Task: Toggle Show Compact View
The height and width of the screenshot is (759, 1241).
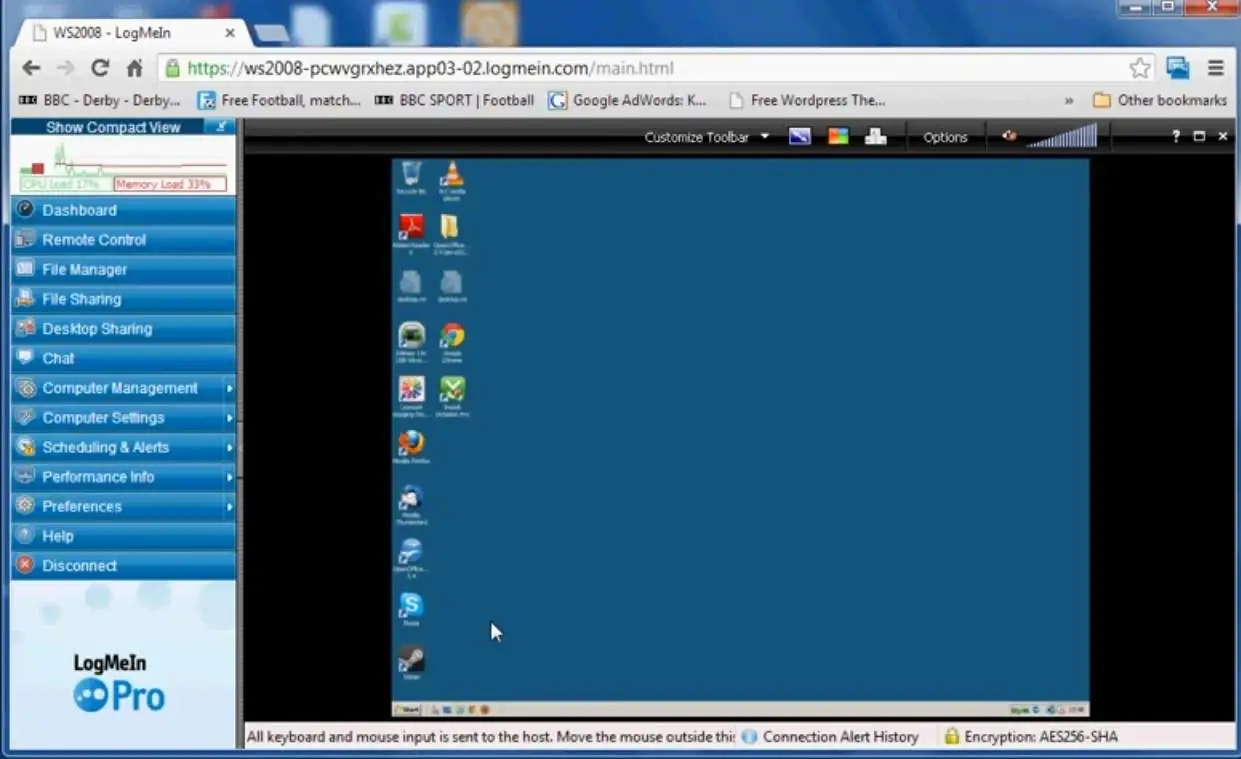Action: pyautogui.click(x=113, y=127)
